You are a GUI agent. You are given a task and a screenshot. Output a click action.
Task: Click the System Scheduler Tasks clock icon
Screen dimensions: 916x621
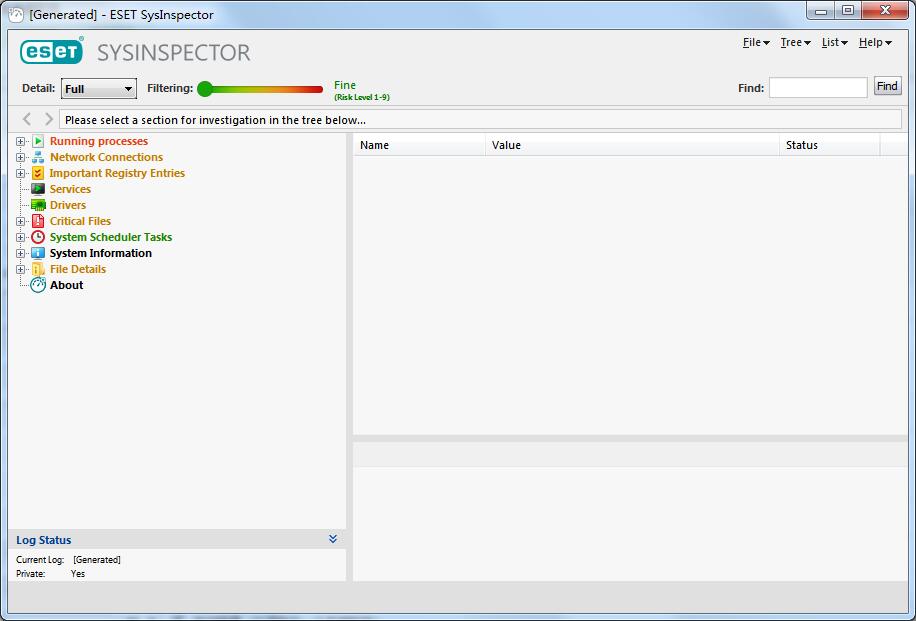pyautogui.click(x=38, y=237)
